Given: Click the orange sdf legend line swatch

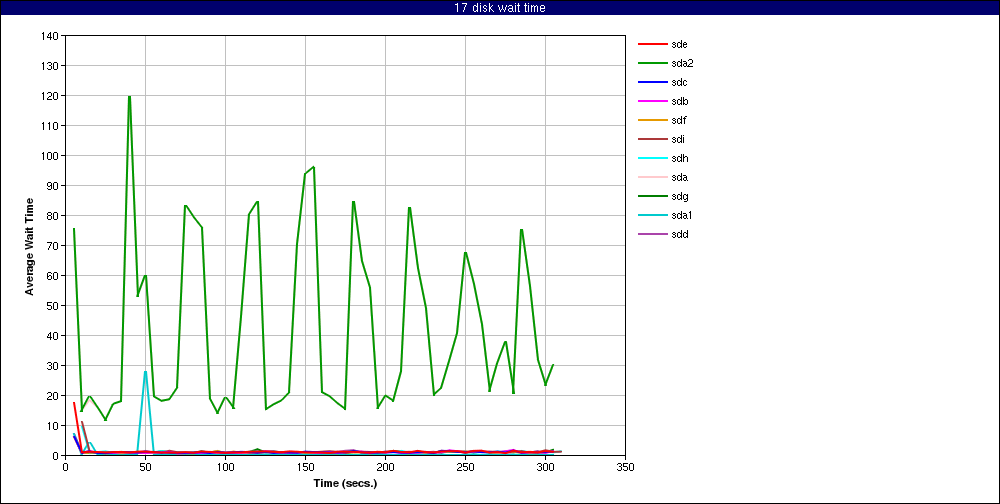Looking at the screenshot, I should [x=652, y=121].
